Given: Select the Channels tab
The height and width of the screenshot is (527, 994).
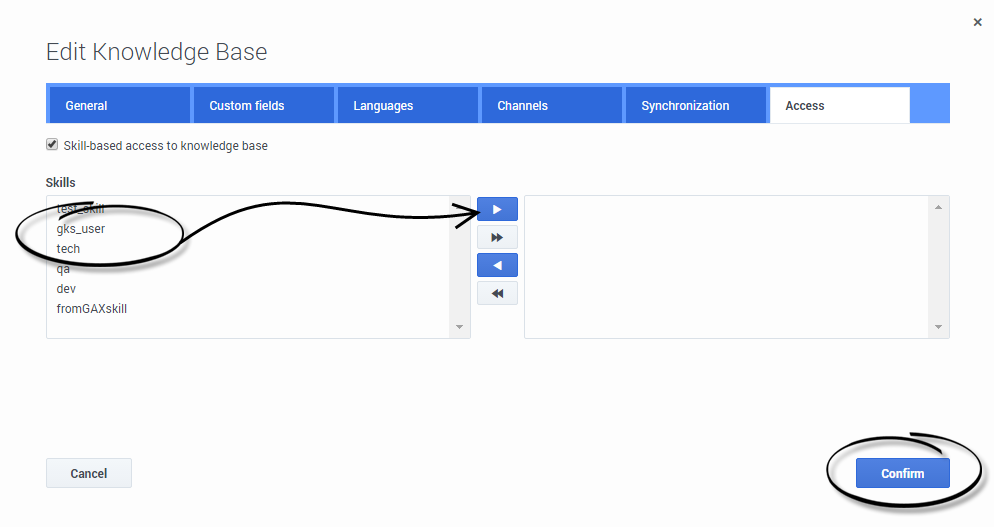Looking at the screenshot, I should click(x=550, y=105).
